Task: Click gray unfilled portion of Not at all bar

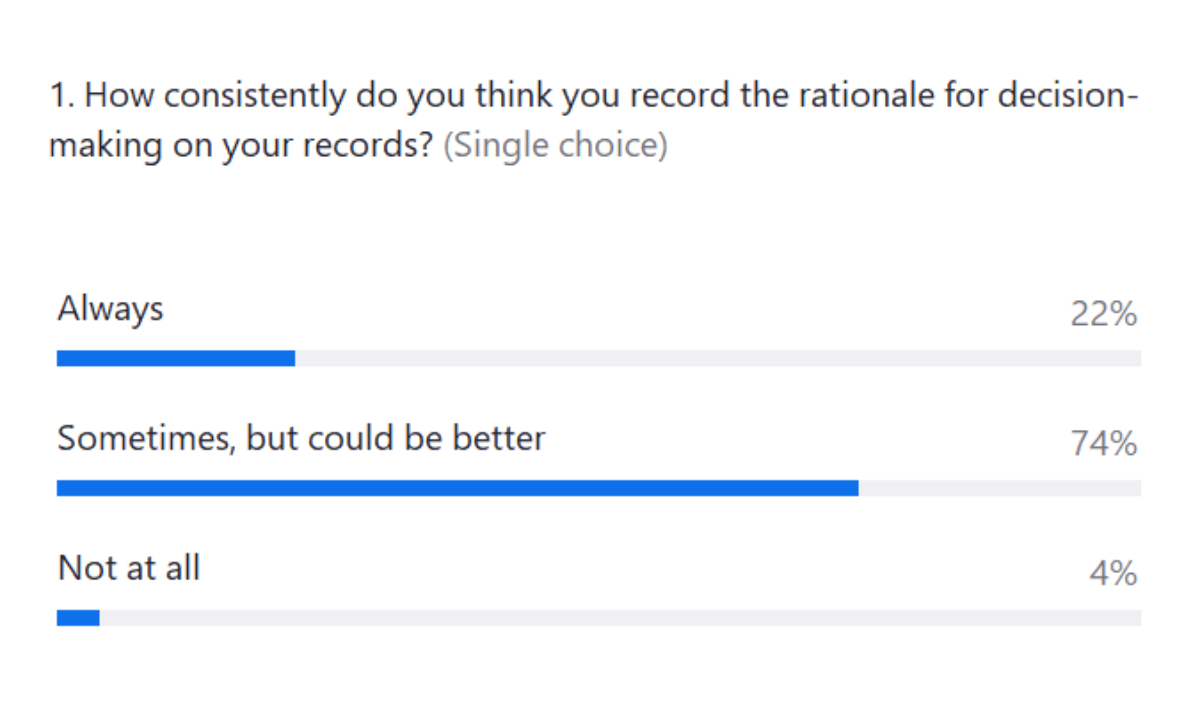Action: pos(620,618)
